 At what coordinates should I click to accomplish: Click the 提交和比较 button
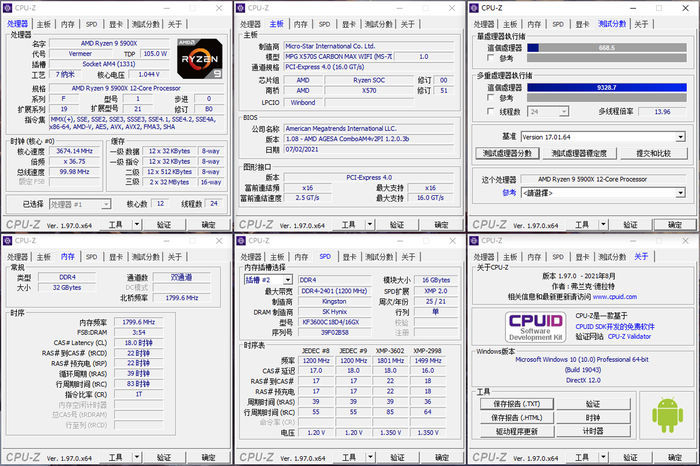click(653, 153)
